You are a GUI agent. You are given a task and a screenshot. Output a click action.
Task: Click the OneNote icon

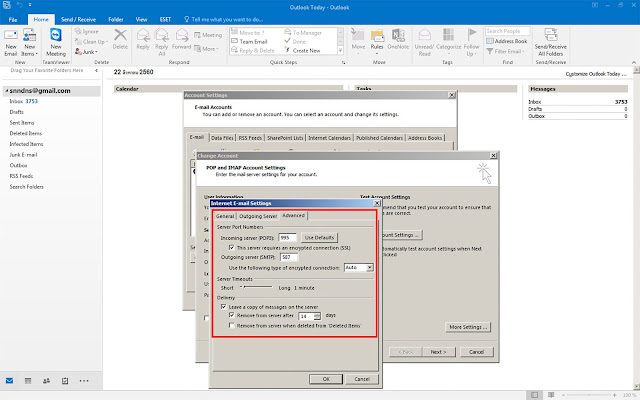[x=398, y=35]
